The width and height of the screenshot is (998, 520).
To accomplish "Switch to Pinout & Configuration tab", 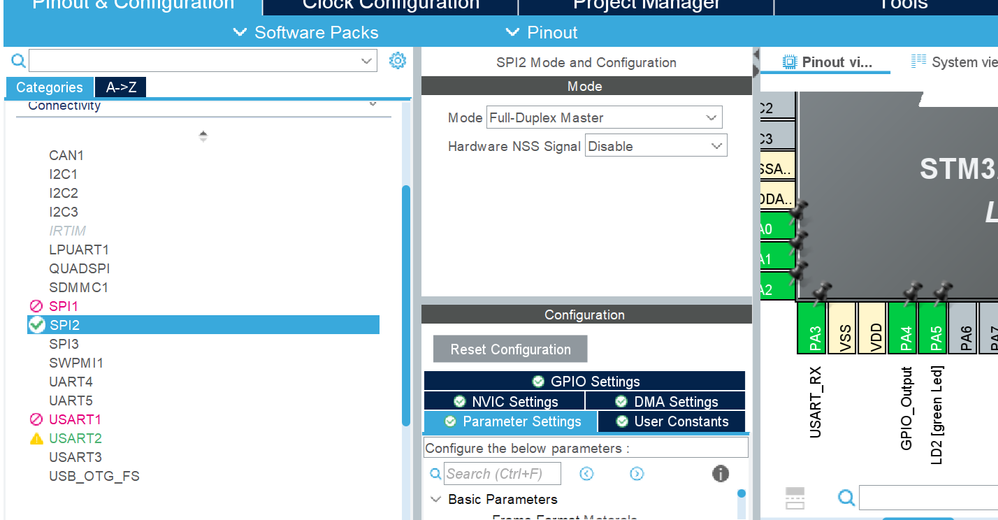I will (133, 5).
